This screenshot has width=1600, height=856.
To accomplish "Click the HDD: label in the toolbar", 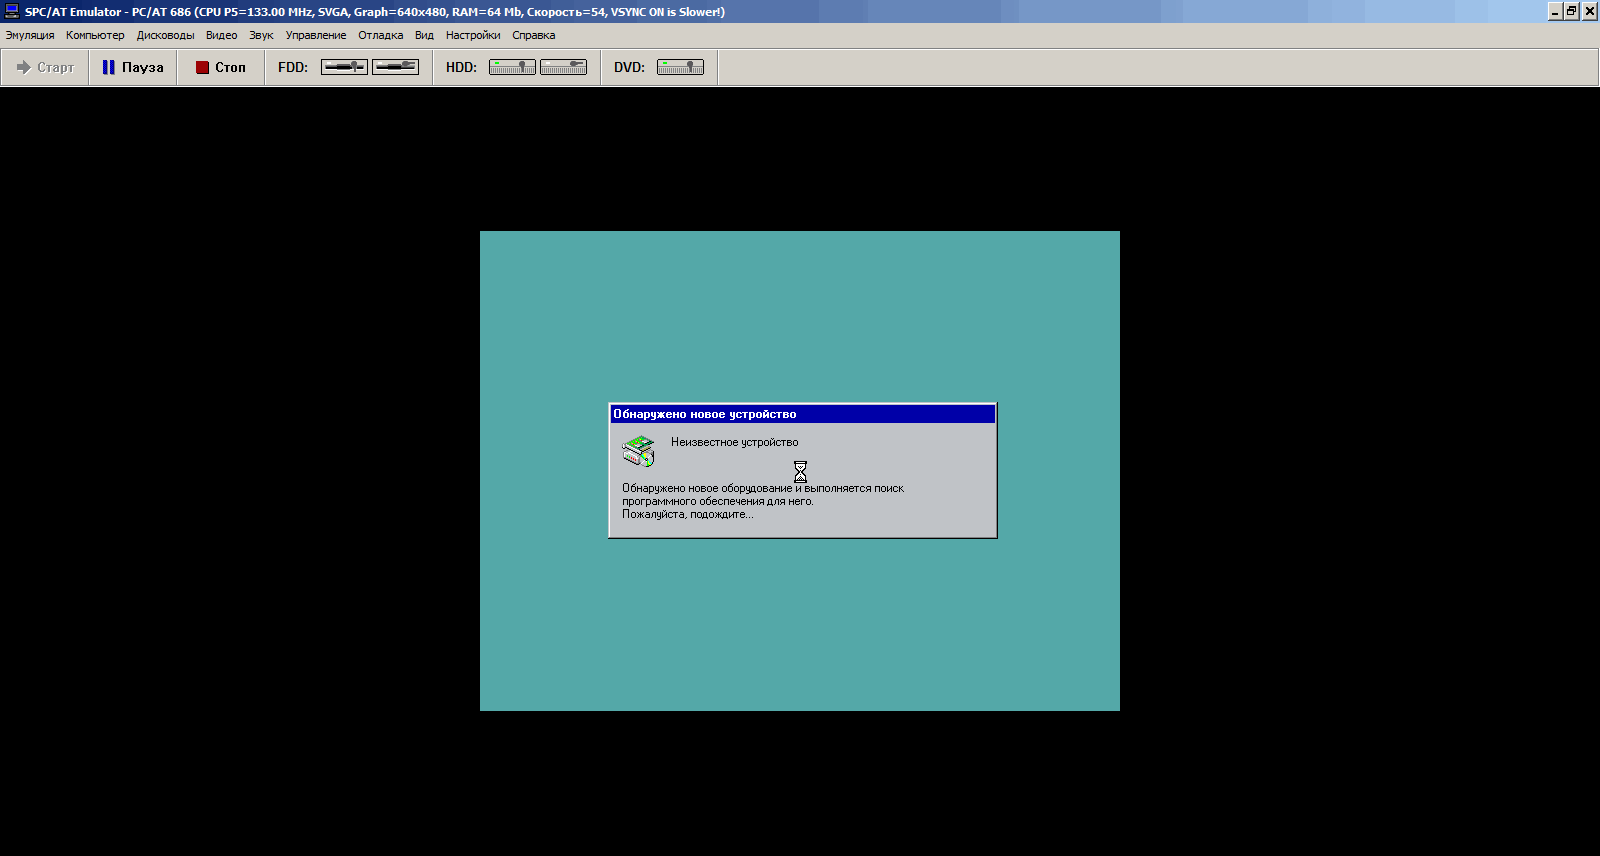I will (461, 67).
